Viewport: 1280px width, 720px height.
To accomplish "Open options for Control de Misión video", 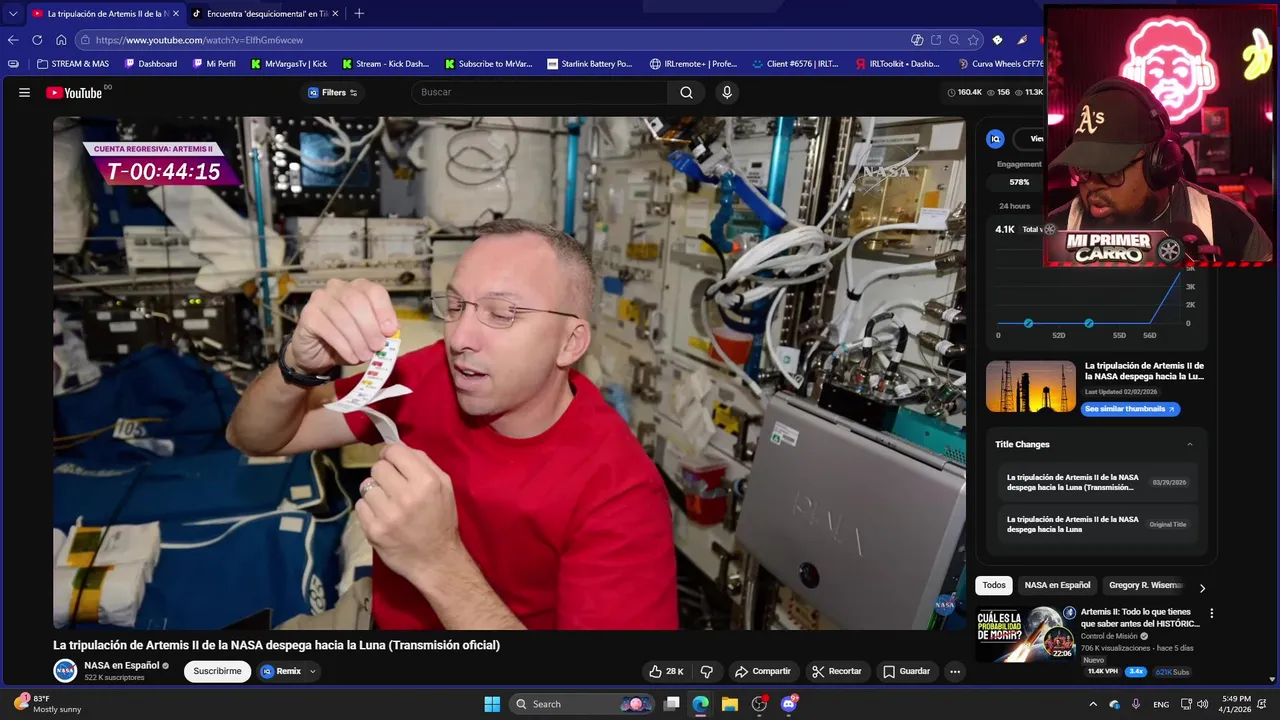I will 1211,613.
